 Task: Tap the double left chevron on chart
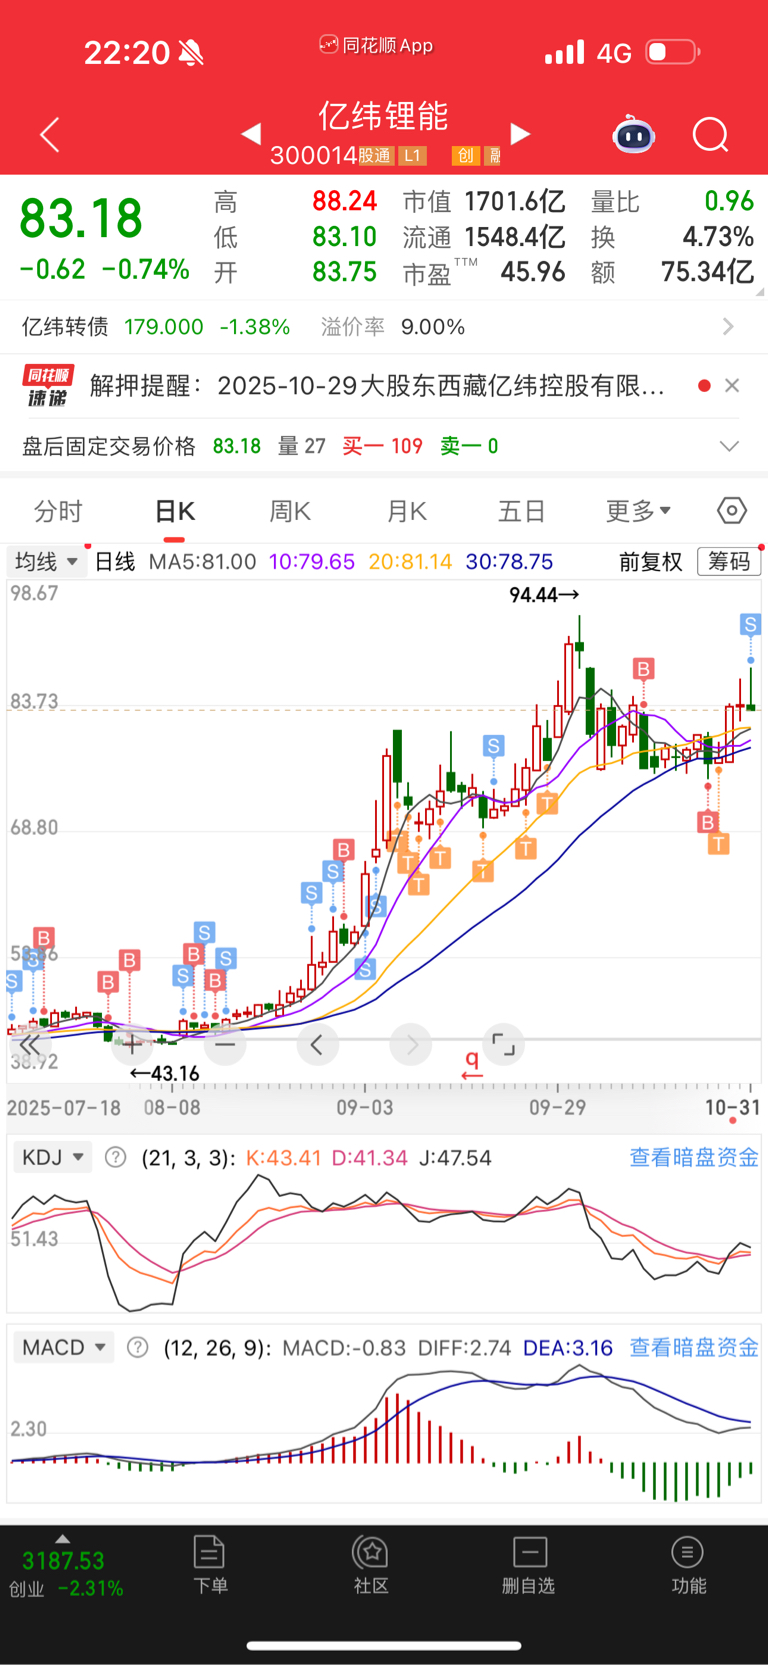30,1045
